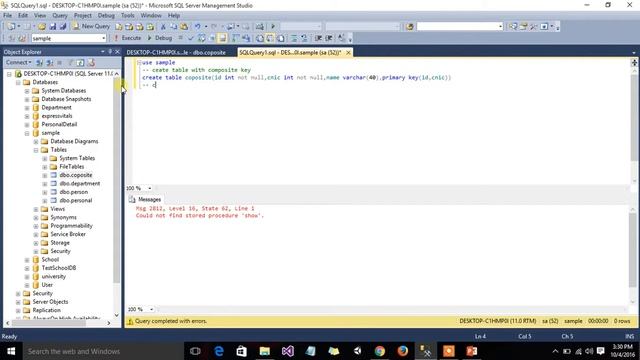Click the Object Explorer Refresh icon

[80, 62]
